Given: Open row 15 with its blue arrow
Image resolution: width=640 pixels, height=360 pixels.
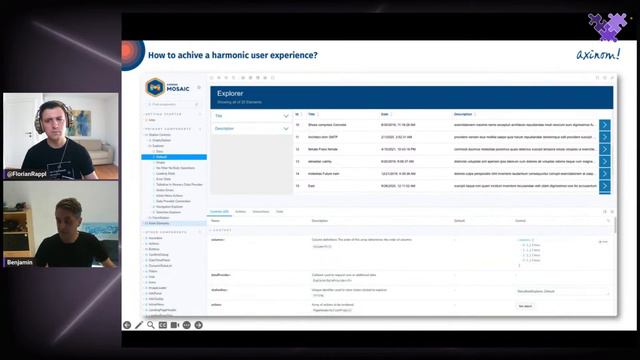Looking at the screenshot, I should coord(604,187).
